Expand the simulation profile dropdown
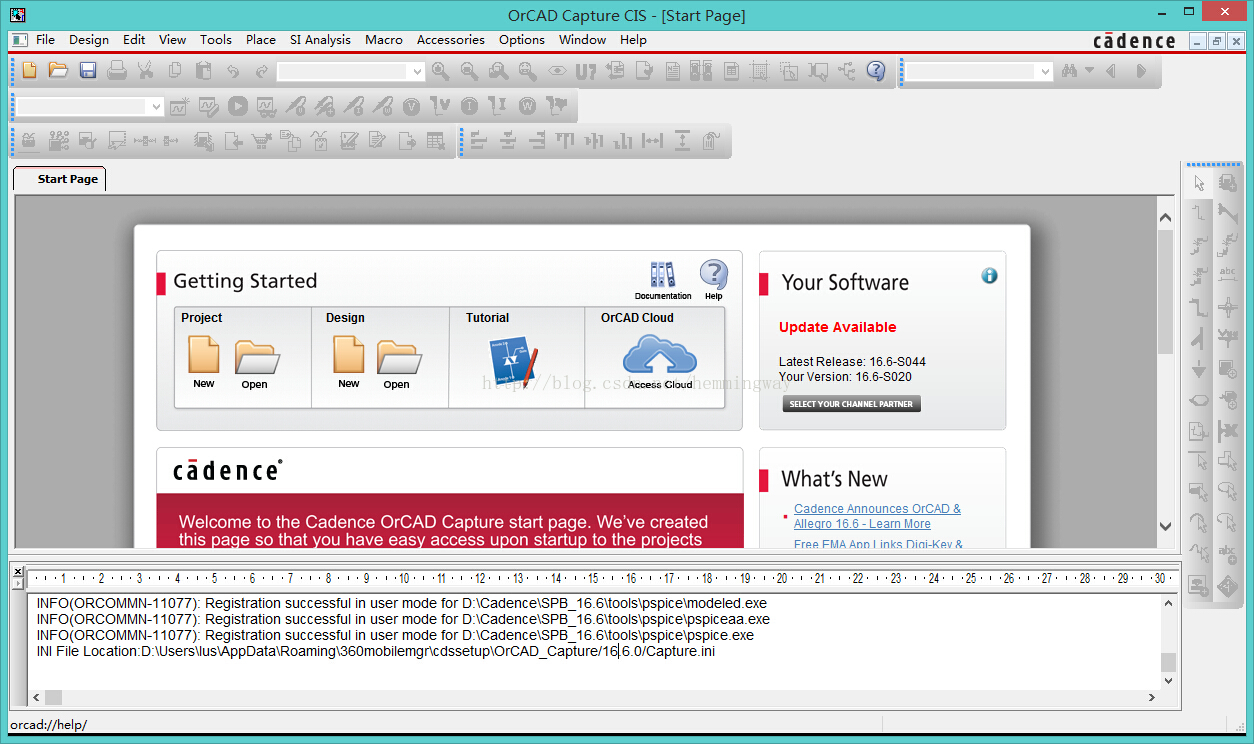1254x744 pixels. pyautogui.click(x=156, y=106)
